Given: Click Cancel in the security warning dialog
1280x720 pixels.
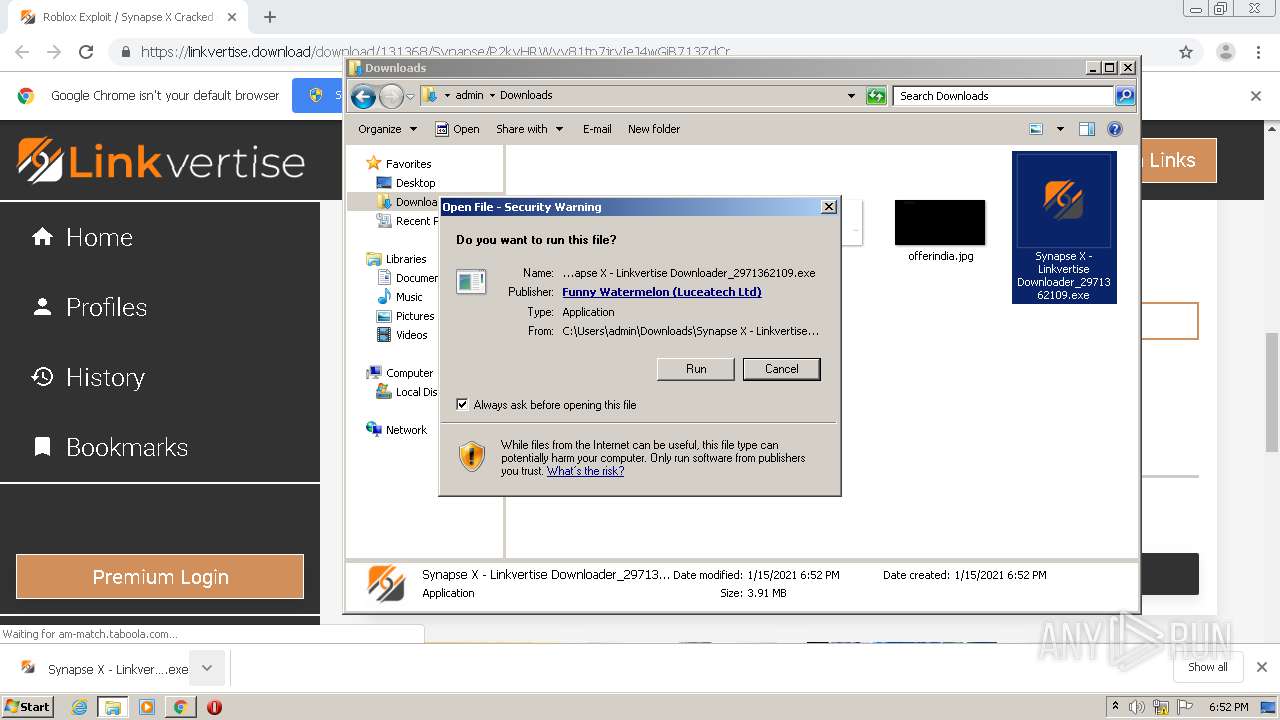Looking at the screenshot, I should pos(781,369).
